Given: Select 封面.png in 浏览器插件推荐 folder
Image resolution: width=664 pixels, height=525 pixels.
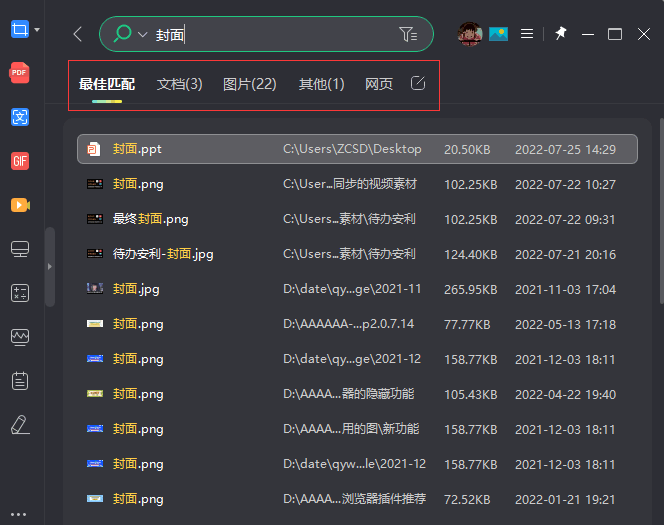Looking at the screenshot, I should pyautogui.click(x=357, y=499).
